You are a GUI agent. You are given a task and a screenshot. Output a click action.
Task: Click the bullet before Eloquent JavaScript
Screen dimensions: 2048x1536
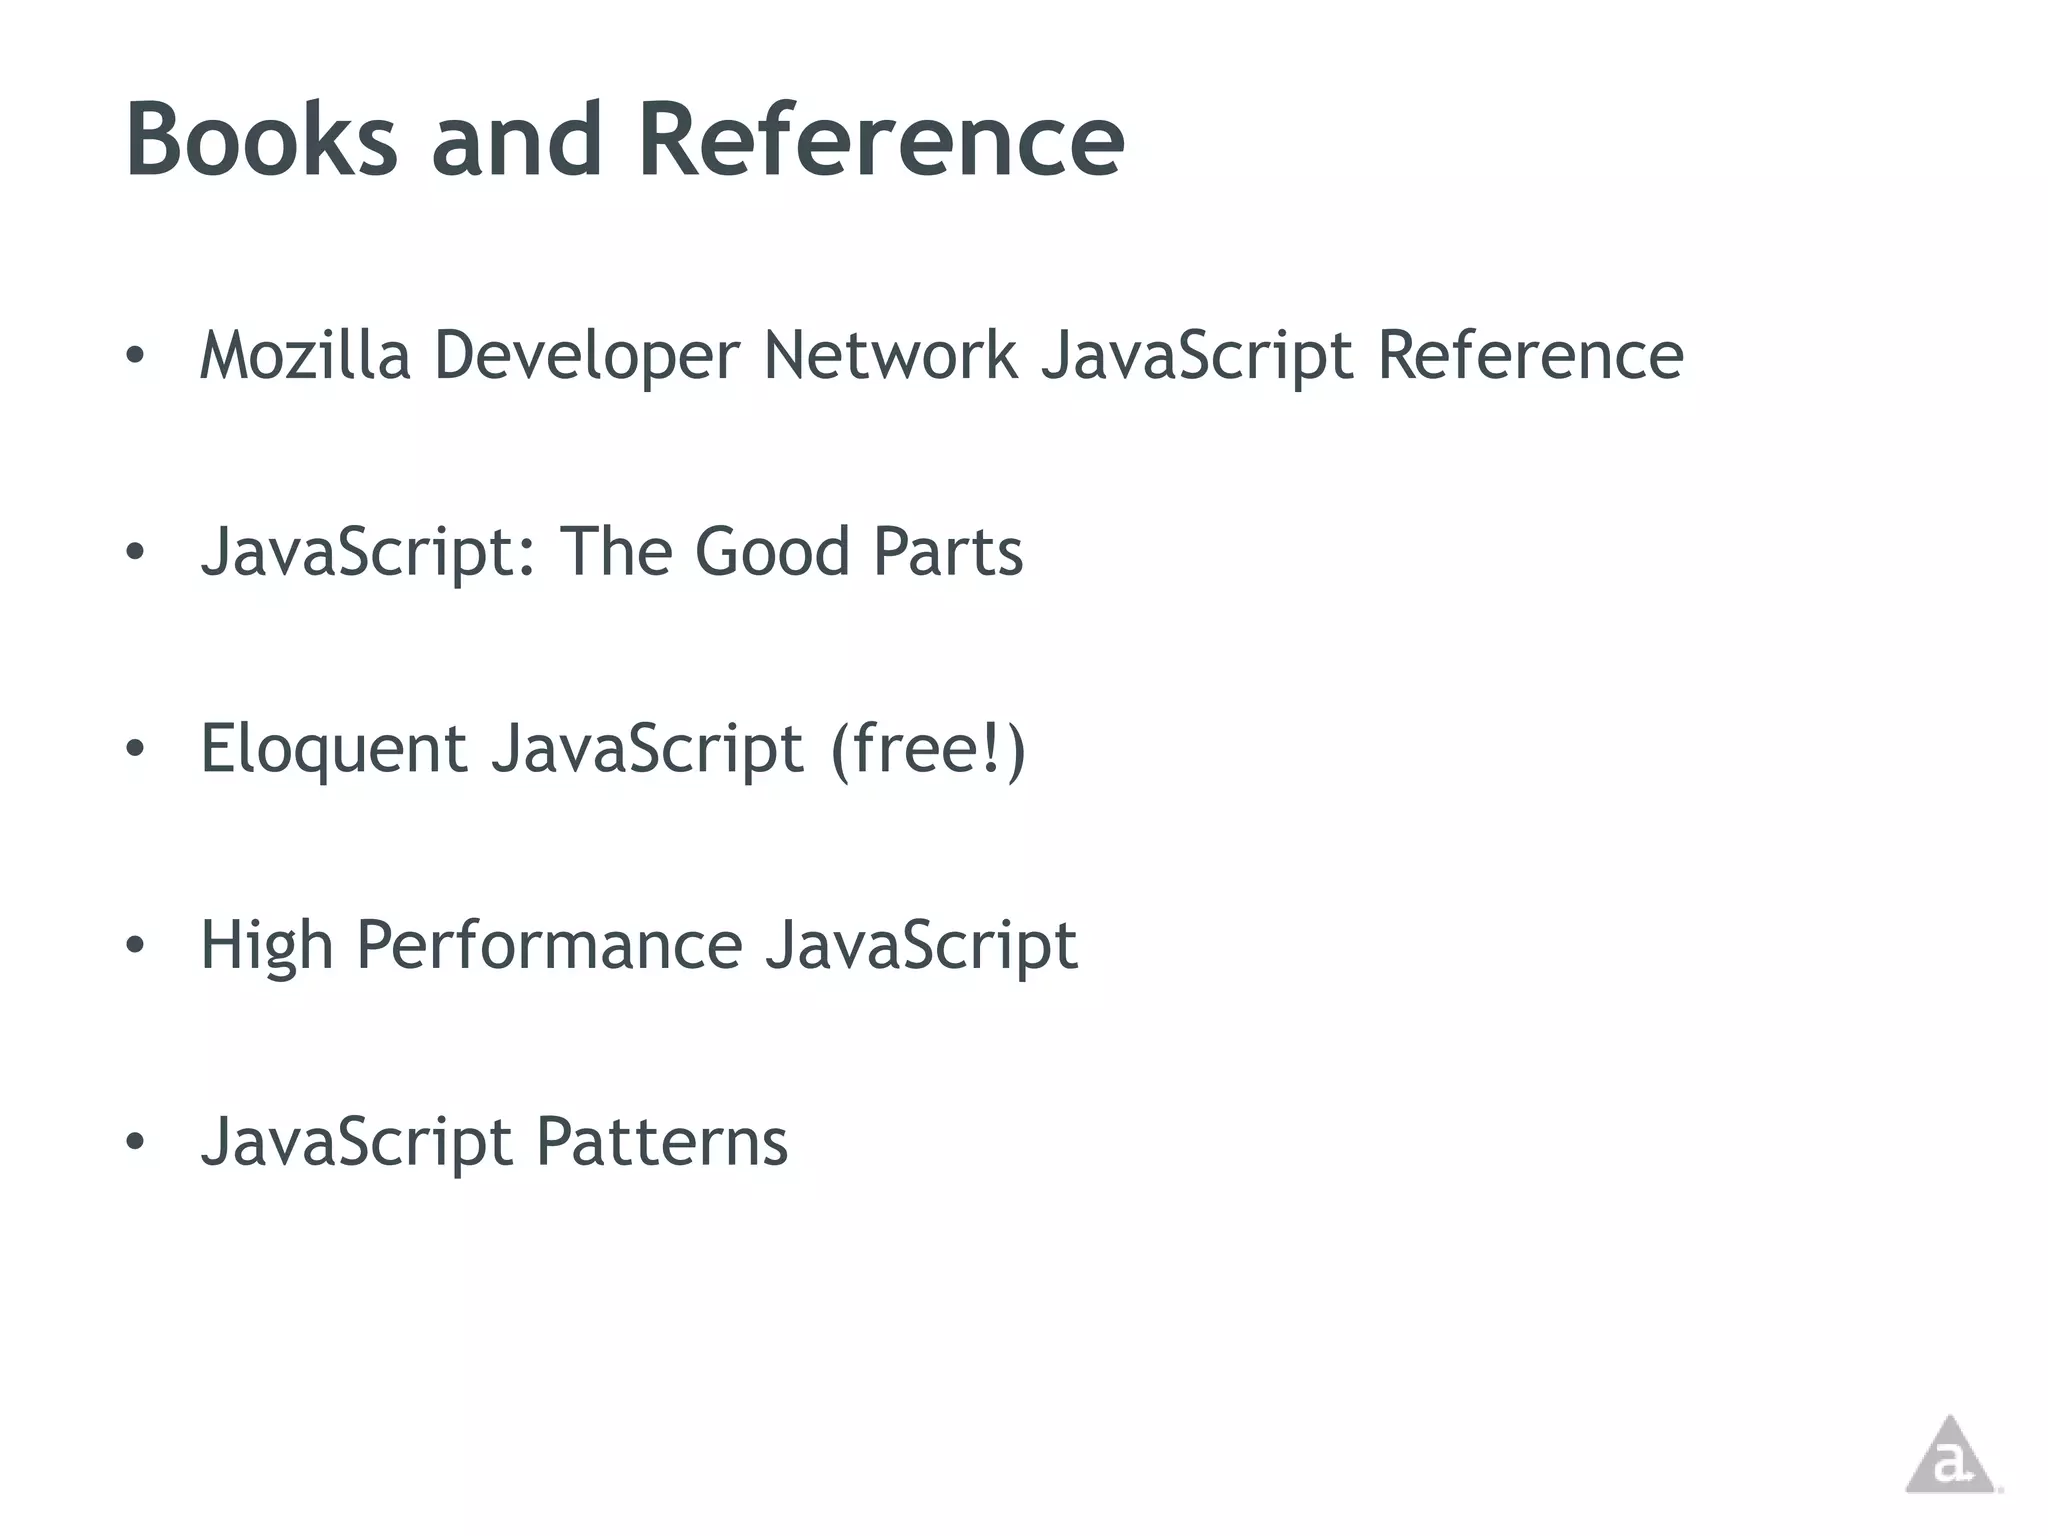pos(135,749)
